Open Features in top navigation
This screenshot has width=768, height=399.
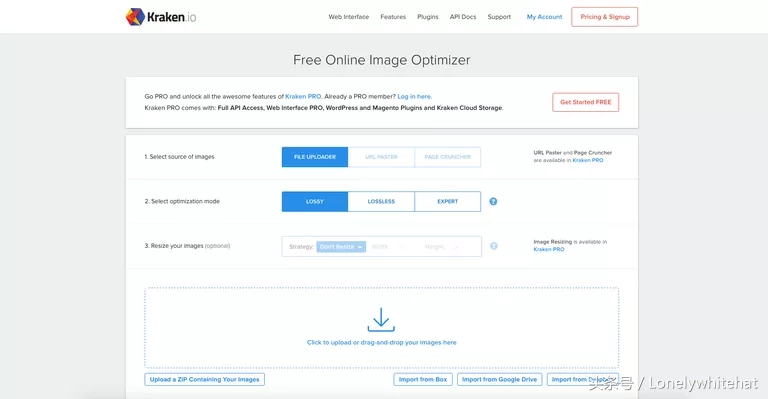[x=393, y=17]
